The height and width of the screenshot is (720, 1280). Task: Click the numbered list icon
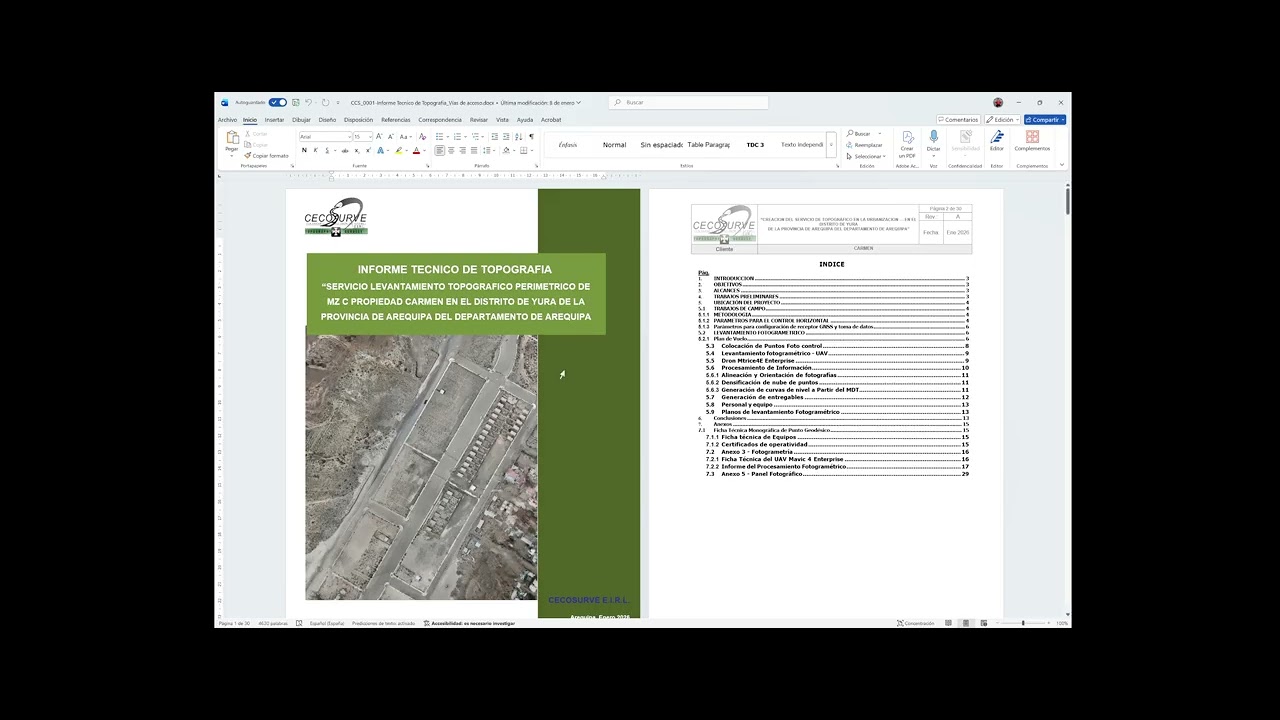[x=457, y=136]
